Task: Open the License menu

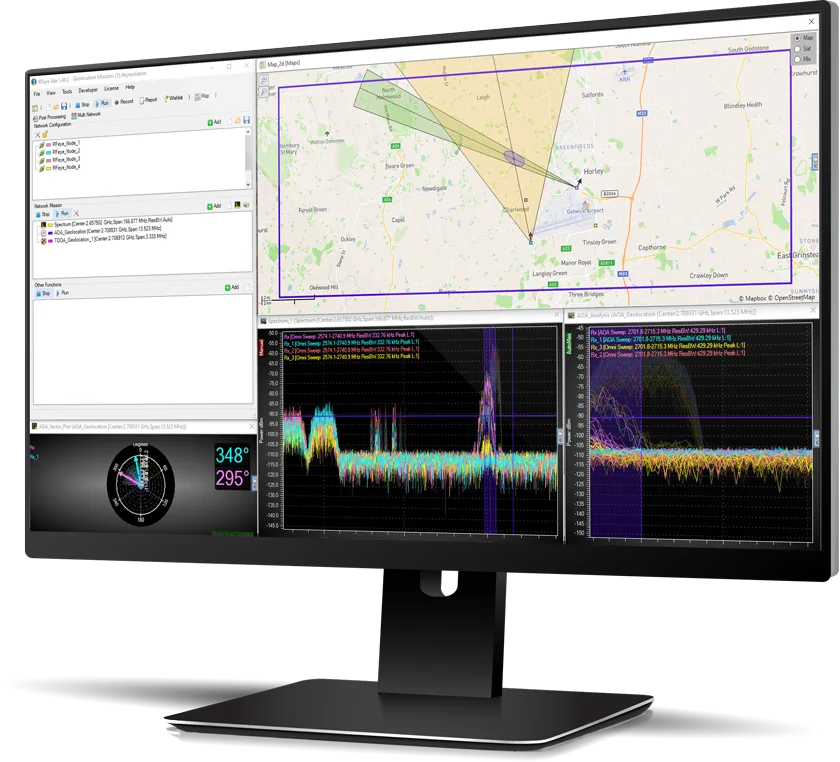Action: click(111, 88)
